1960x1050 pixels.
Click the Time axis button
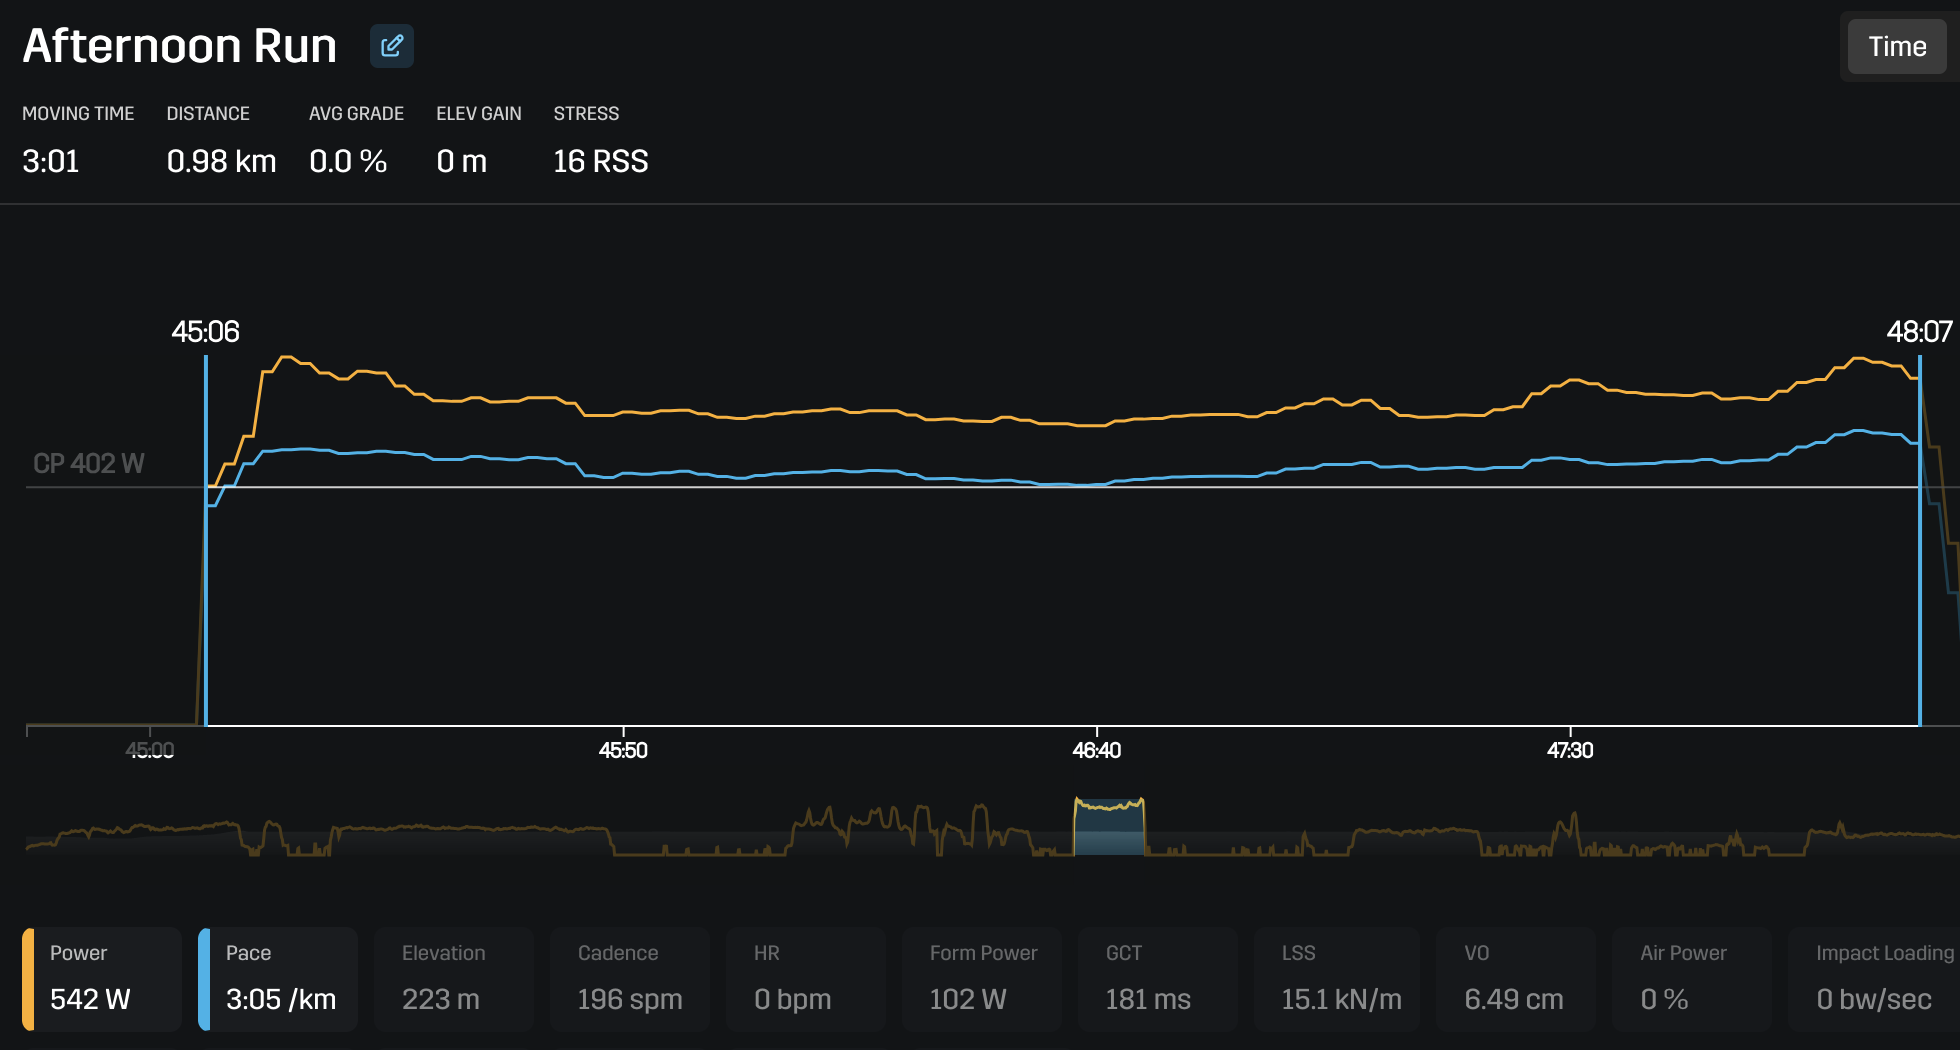(x=1896, y=47)
